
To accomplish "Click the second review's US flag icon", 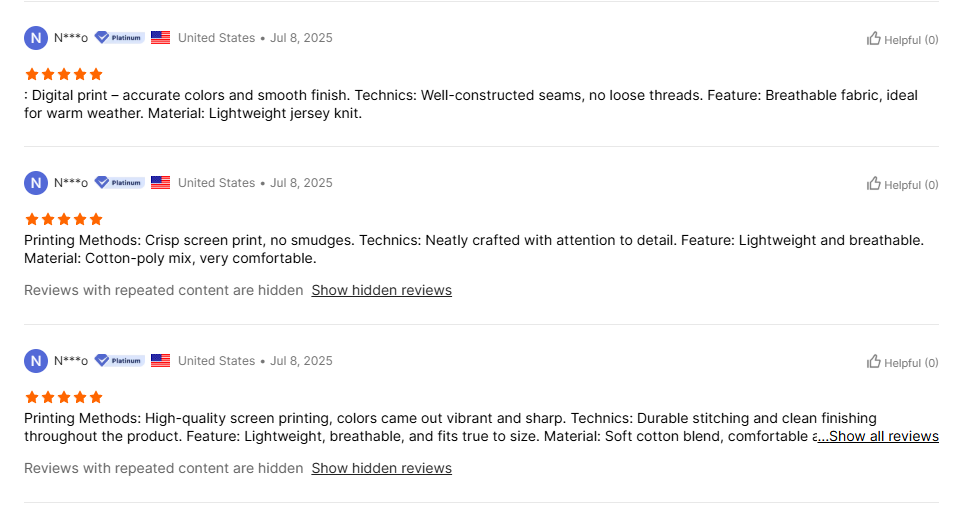I will click(161, 183).
